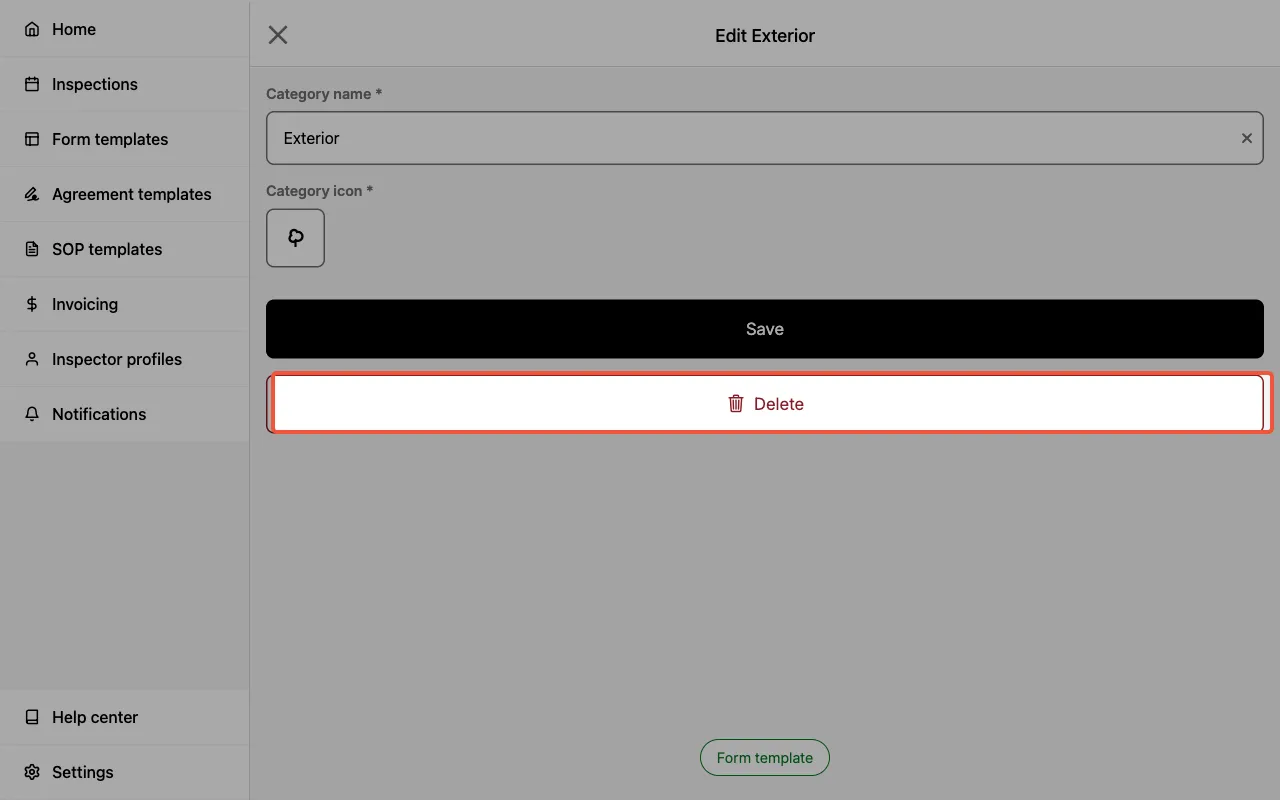The image size is (1280, 800).
Task: Click the Agreement templates signature pen icon
Action: (30, 194)
